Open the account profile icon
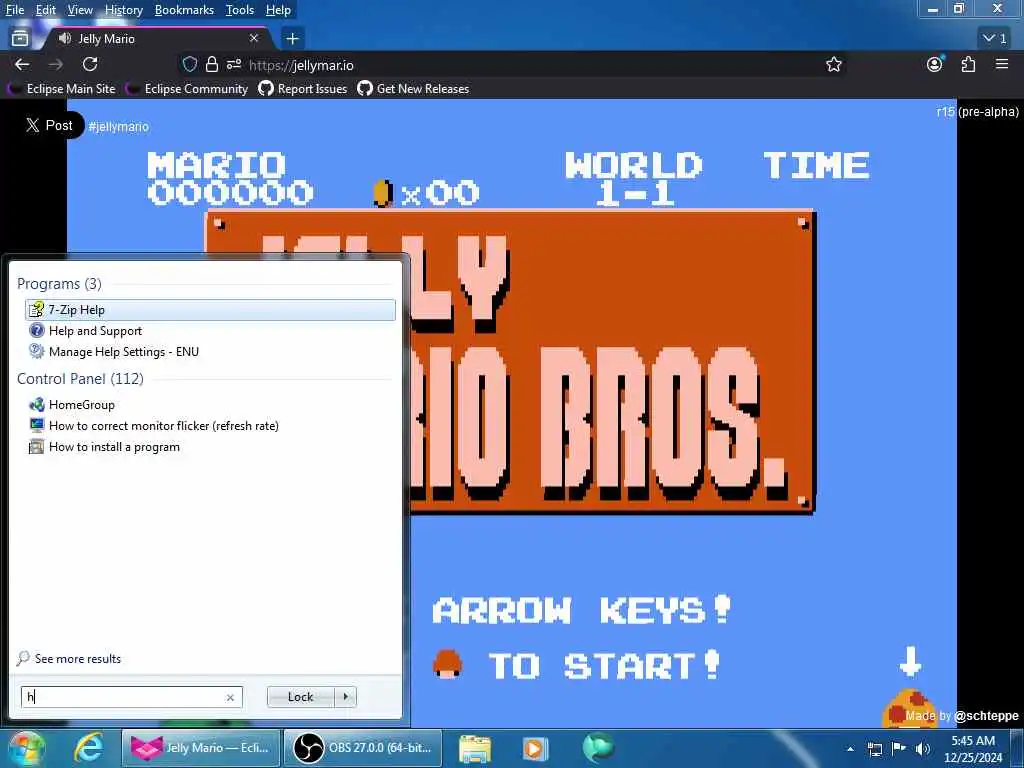The image size is (1024, 768). [x=935, y=64]
